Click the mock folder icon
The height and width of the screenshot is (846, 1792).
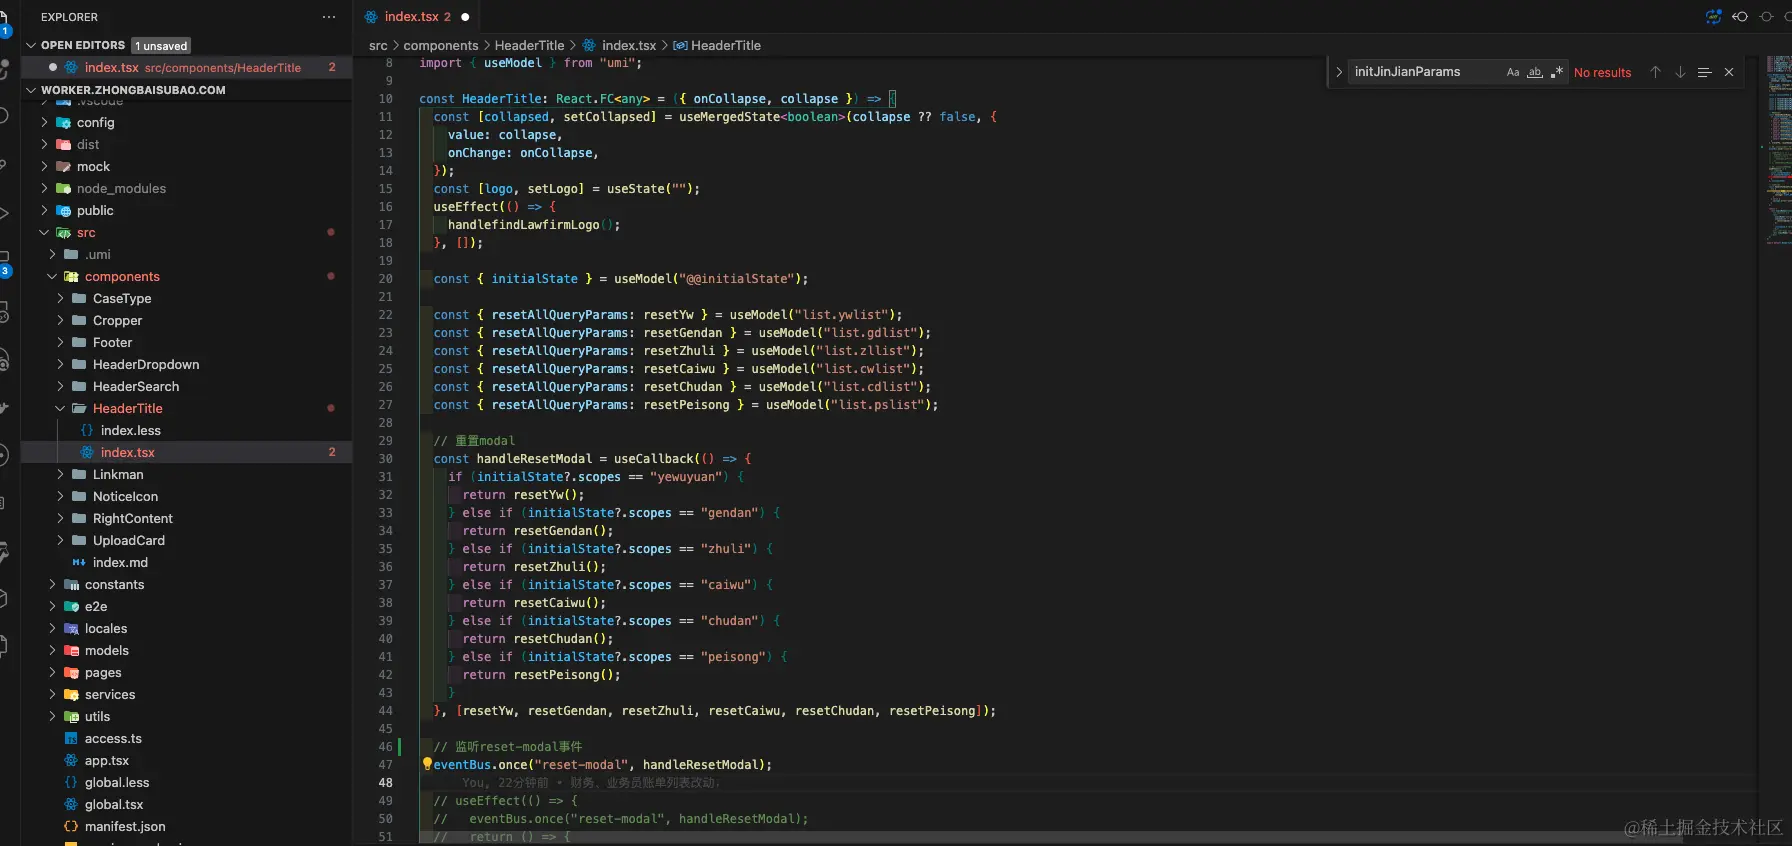click(x=64, y=166)
